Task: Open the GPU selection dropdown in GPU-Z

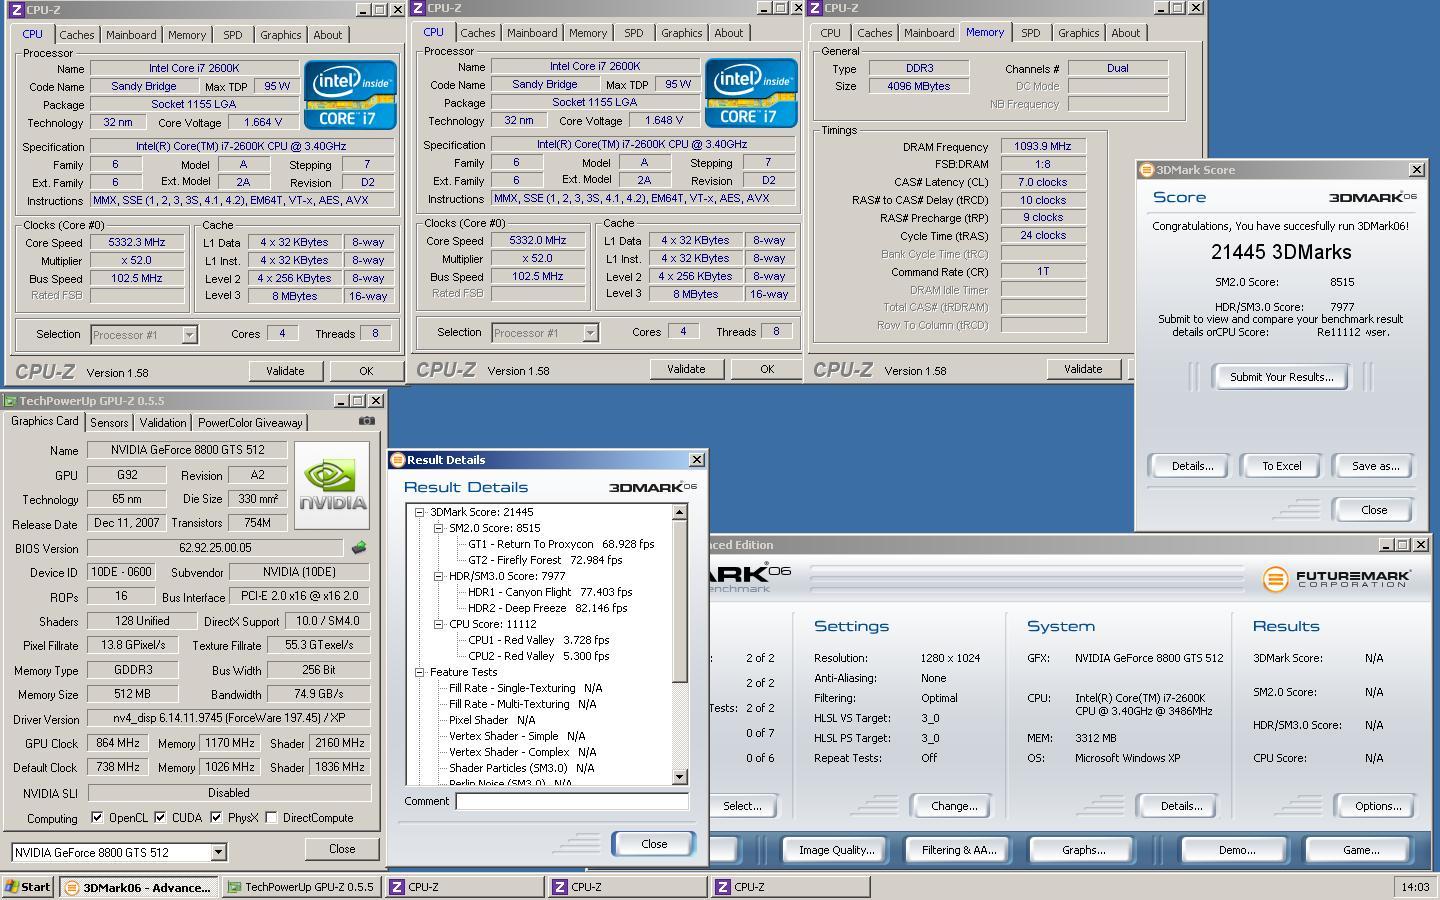Action: point(218,853)
